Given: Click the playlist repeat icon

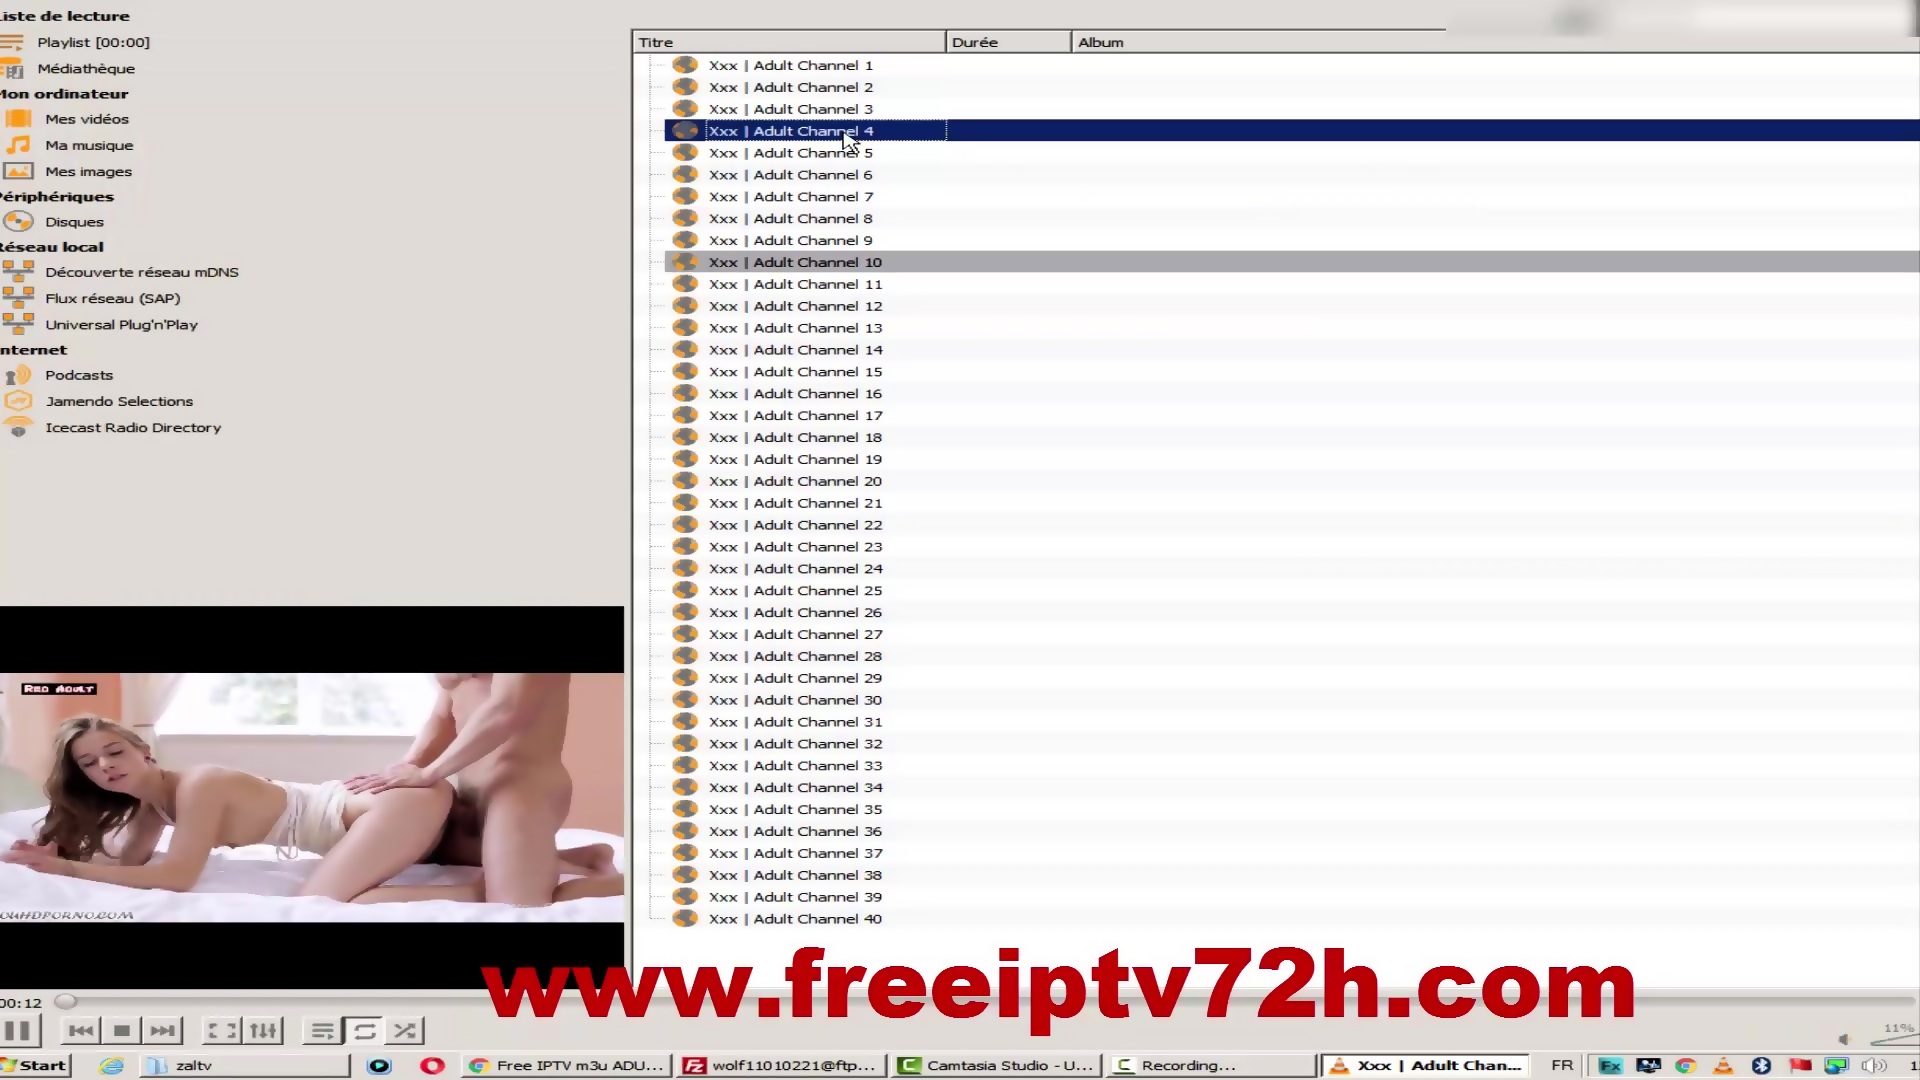Looking at the screenshot, I should 365,1031.
